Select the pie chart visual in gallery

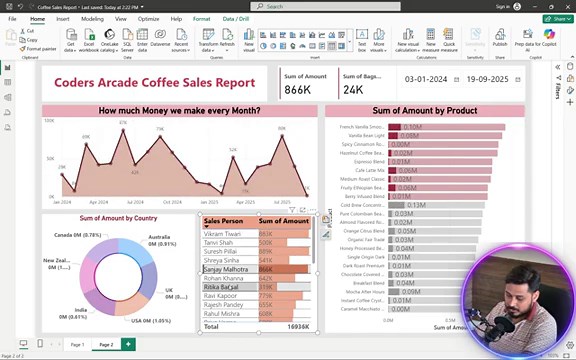(263, 46)
